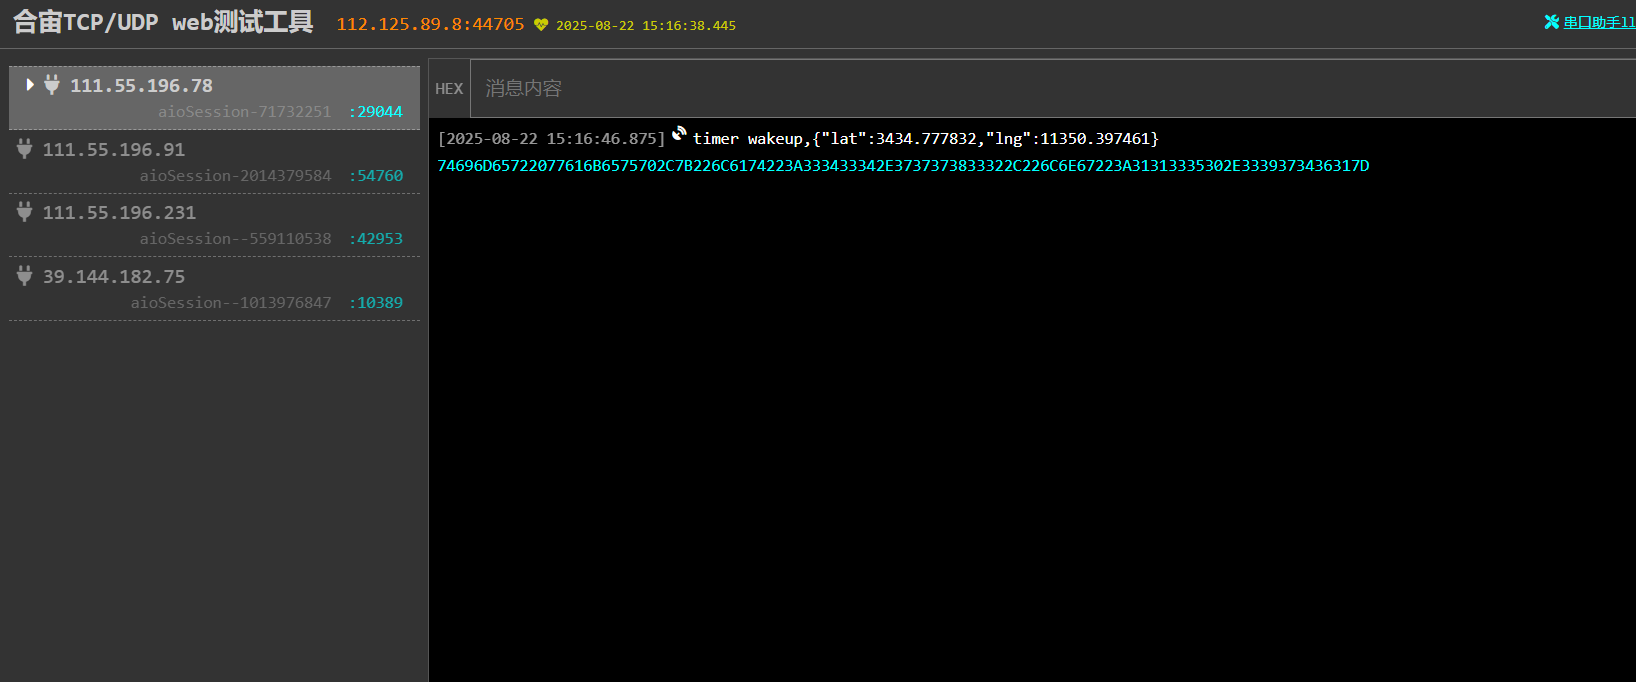Click the heartbeat icon next to the server address
The height and width of the screenshot is (682, 1636).
coord(541,25)
